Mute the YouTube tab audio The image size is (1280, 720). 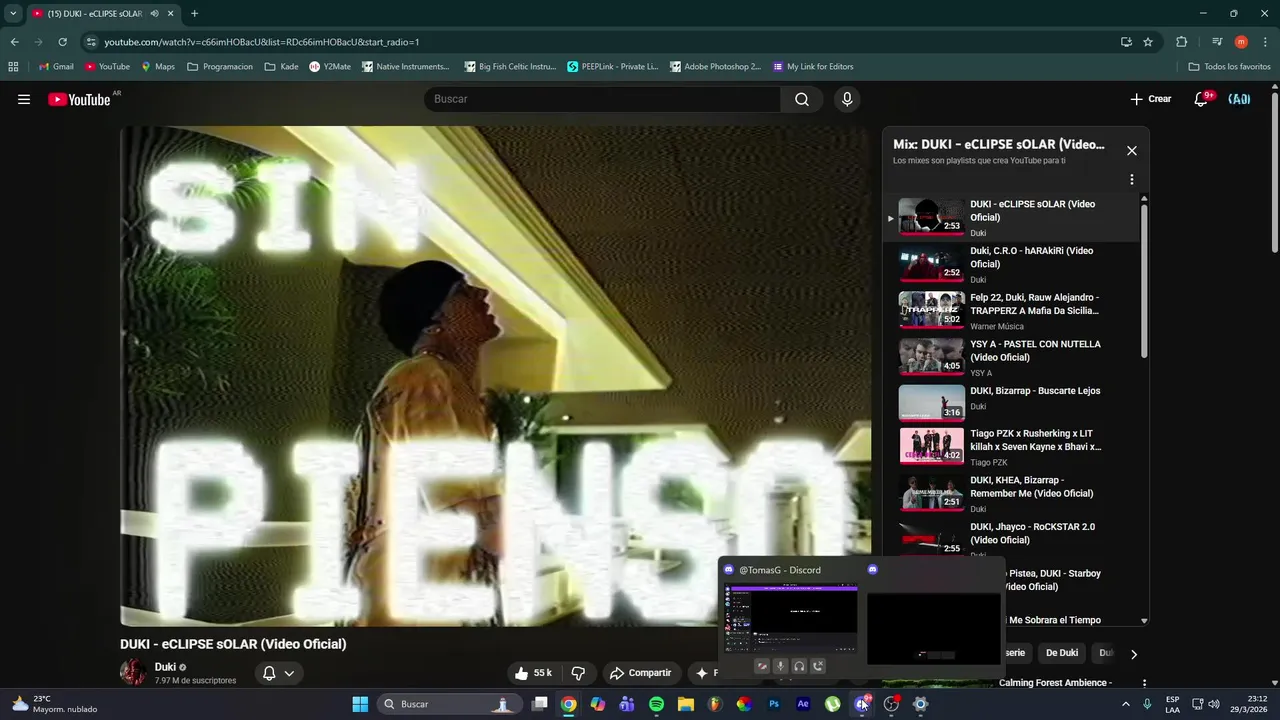coord(154,14)
